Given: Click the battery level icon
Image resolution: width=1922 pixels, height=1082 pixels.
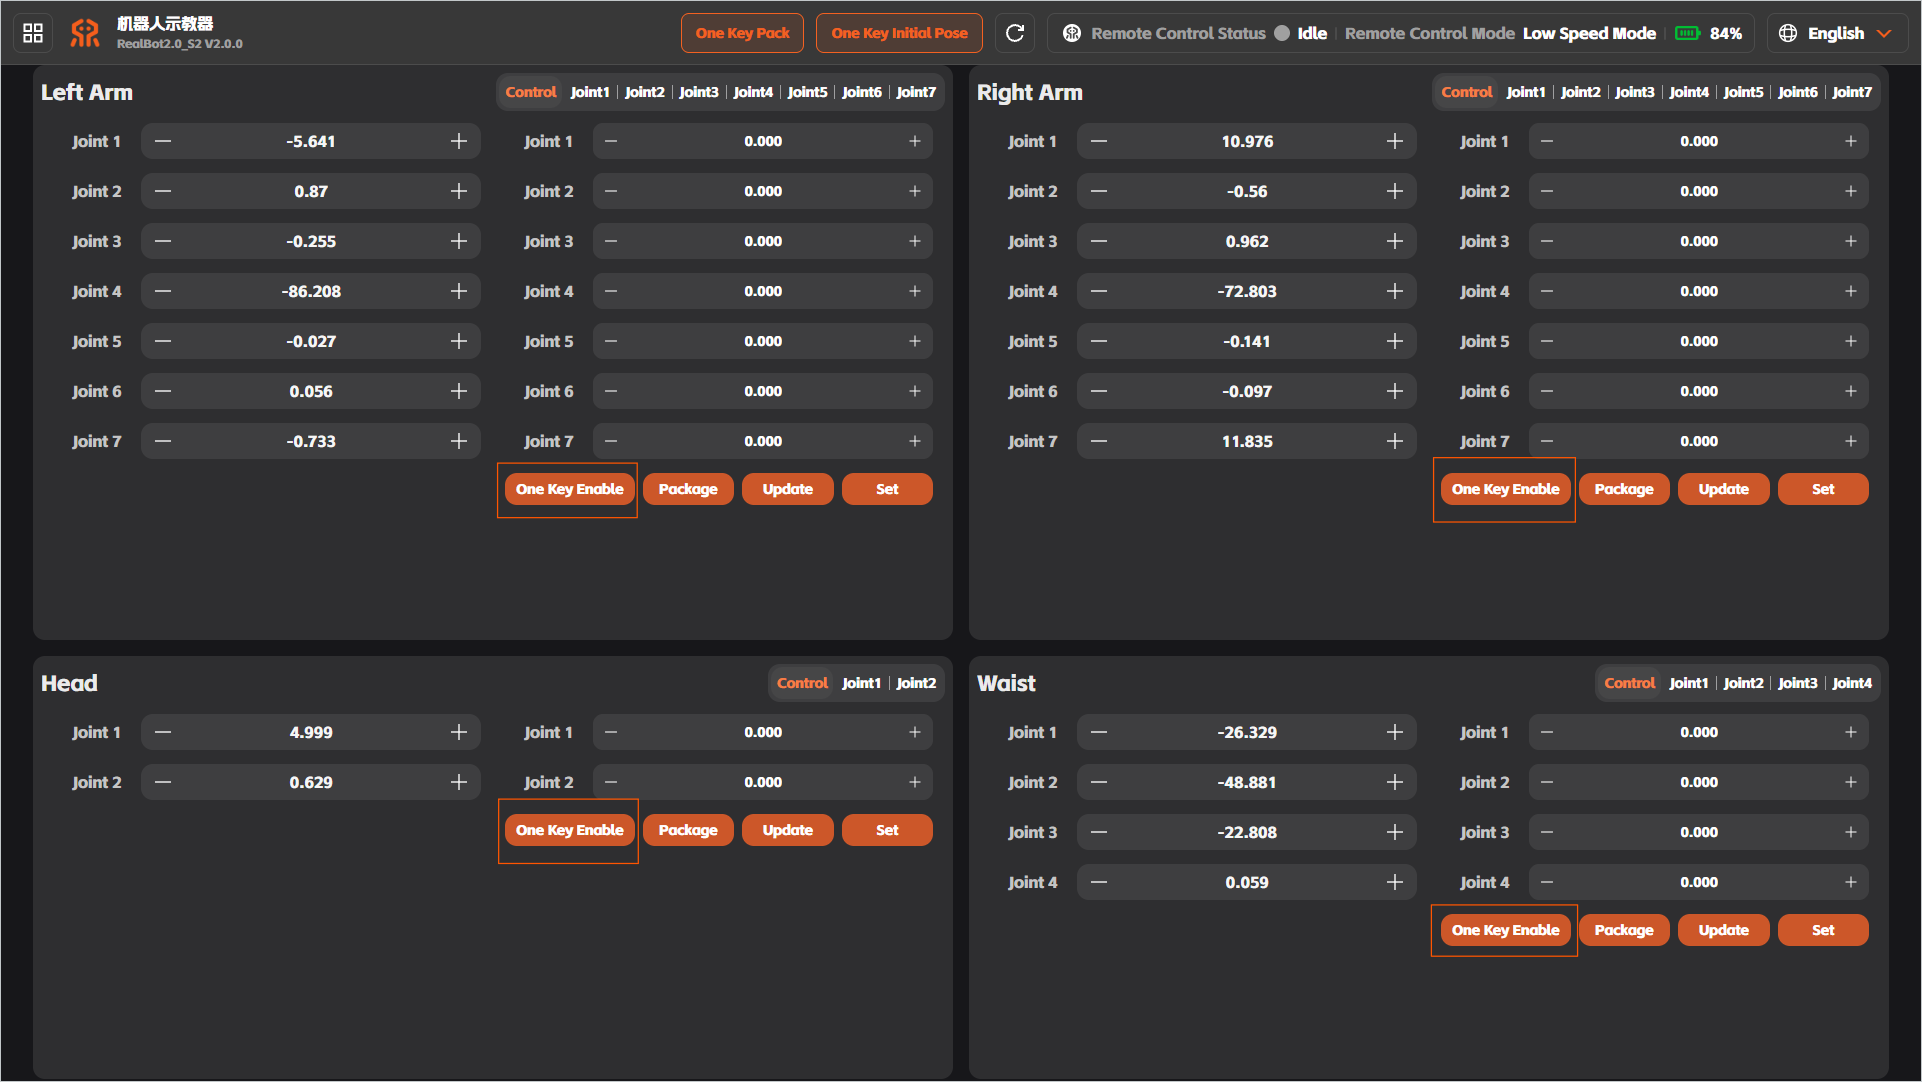Looking at the screenshot, I should 1688,33.
